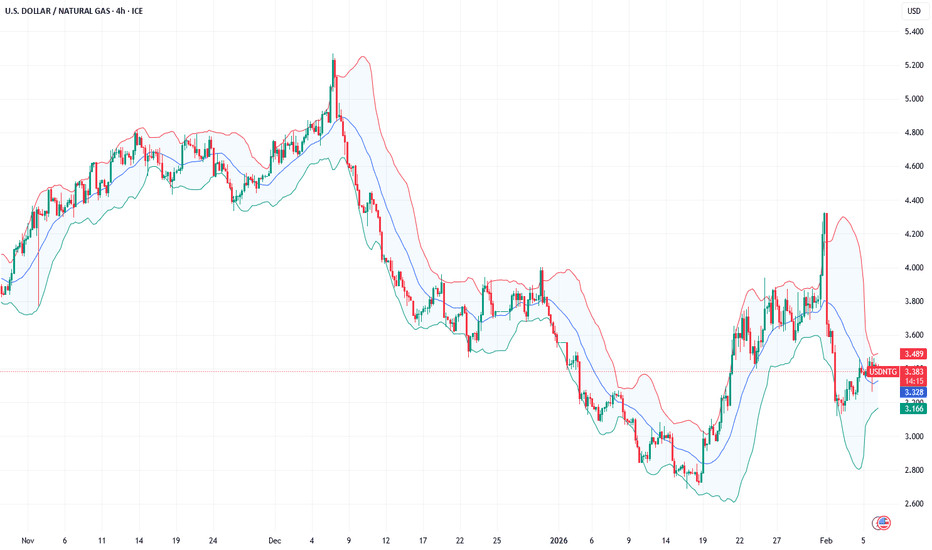Click the 5.400 level on price axis
932x550 pixels.
point(914,32)
